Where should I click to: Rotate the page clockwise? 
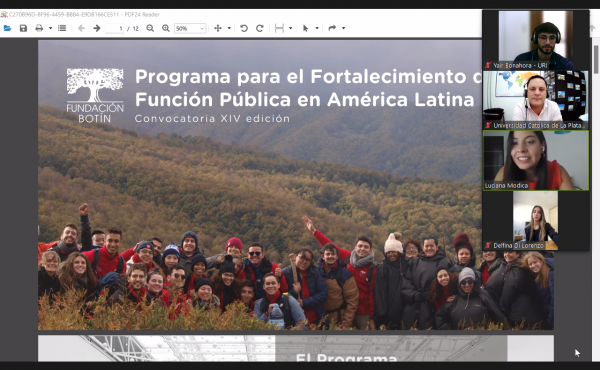(259, 28)
